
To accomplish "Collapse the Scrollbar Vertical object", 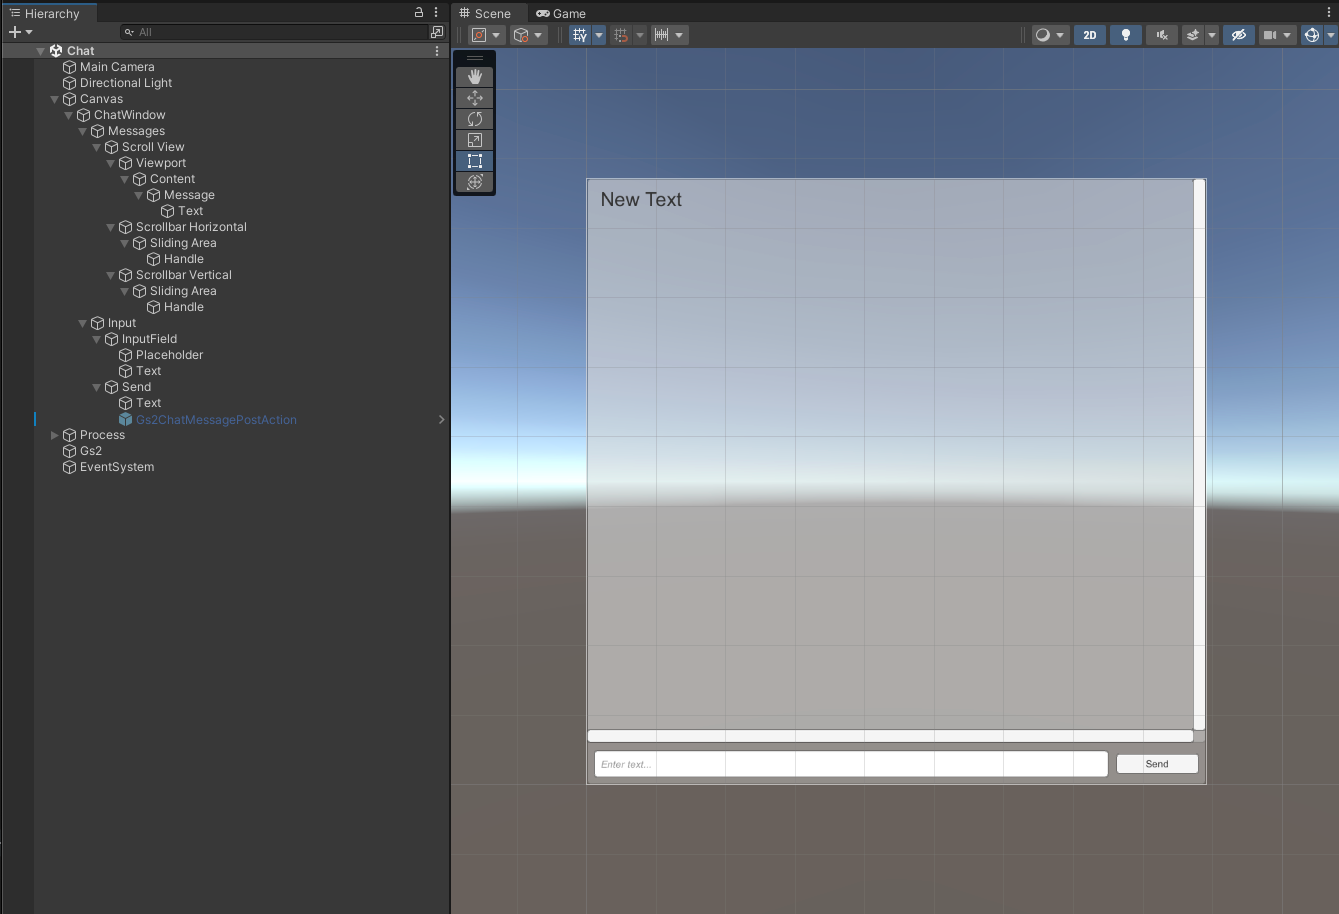I will click(x=111, y=275).
